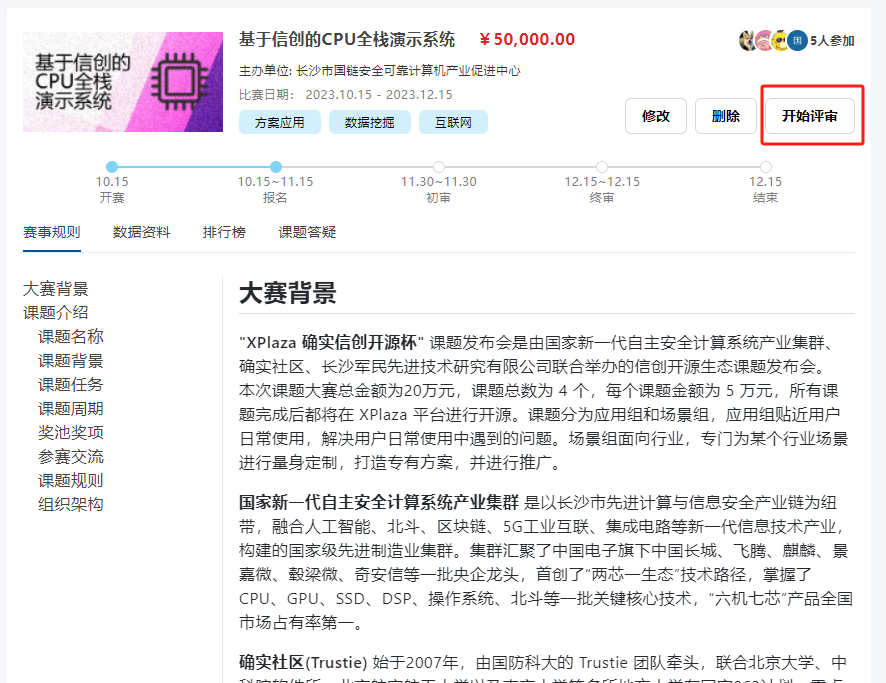Open the 赛事规则 tab

pyautogui.click(x=51, y=232)
